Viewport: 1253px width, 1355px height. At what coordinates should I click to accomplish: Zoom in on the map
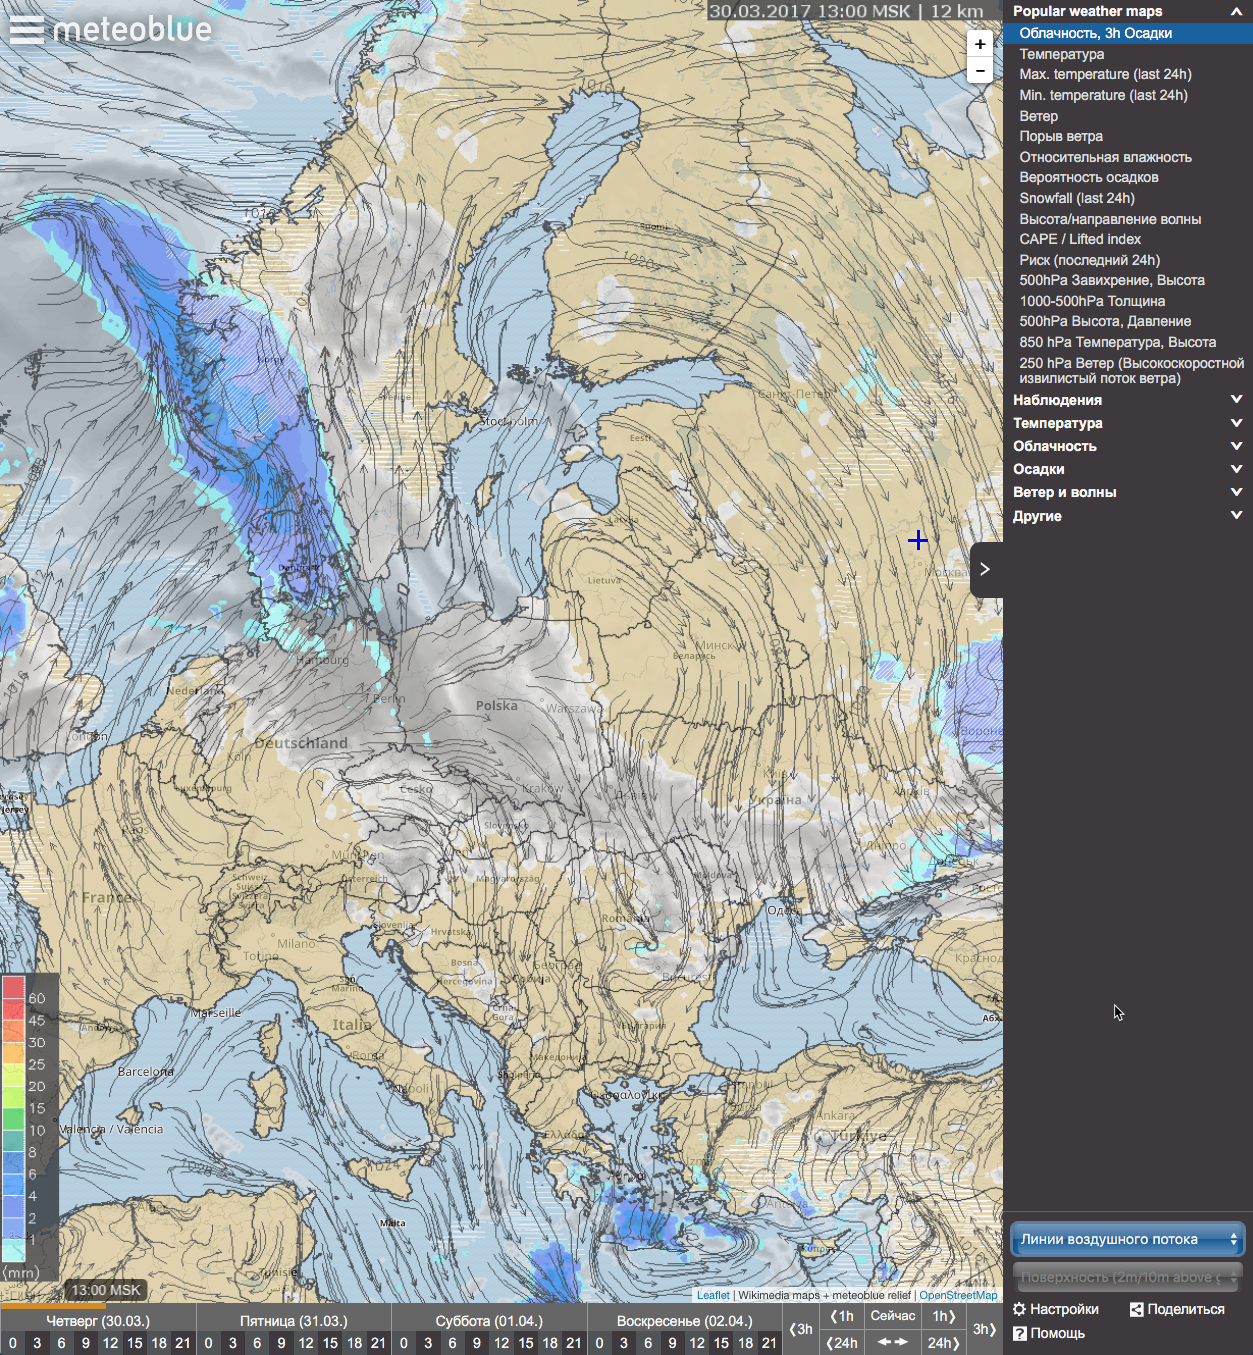(x=980, y=44)
